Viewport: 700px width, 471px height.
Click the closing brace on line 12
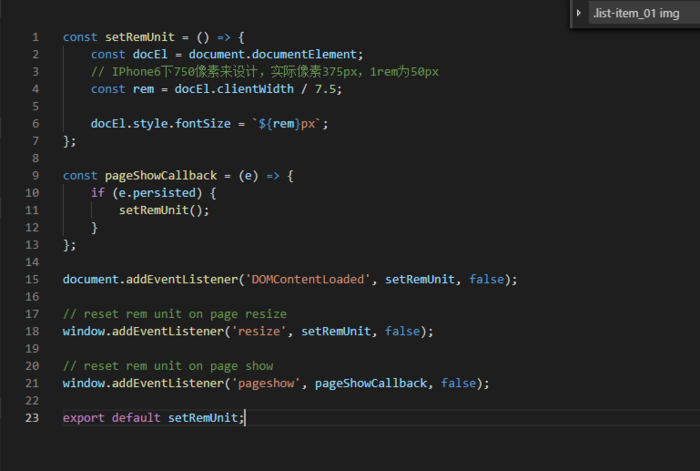[94, 228]
